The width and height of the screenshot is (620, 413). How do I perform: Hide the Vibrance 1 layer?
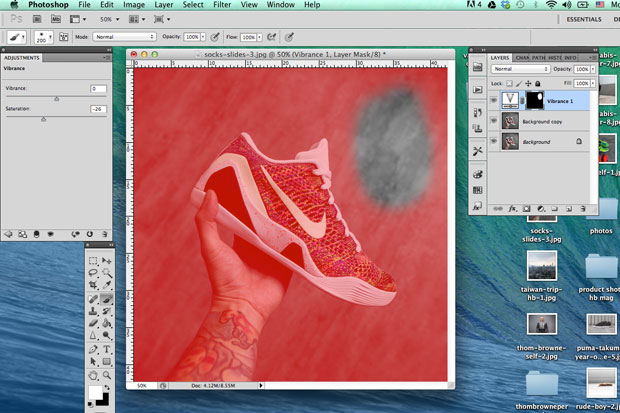495,101
